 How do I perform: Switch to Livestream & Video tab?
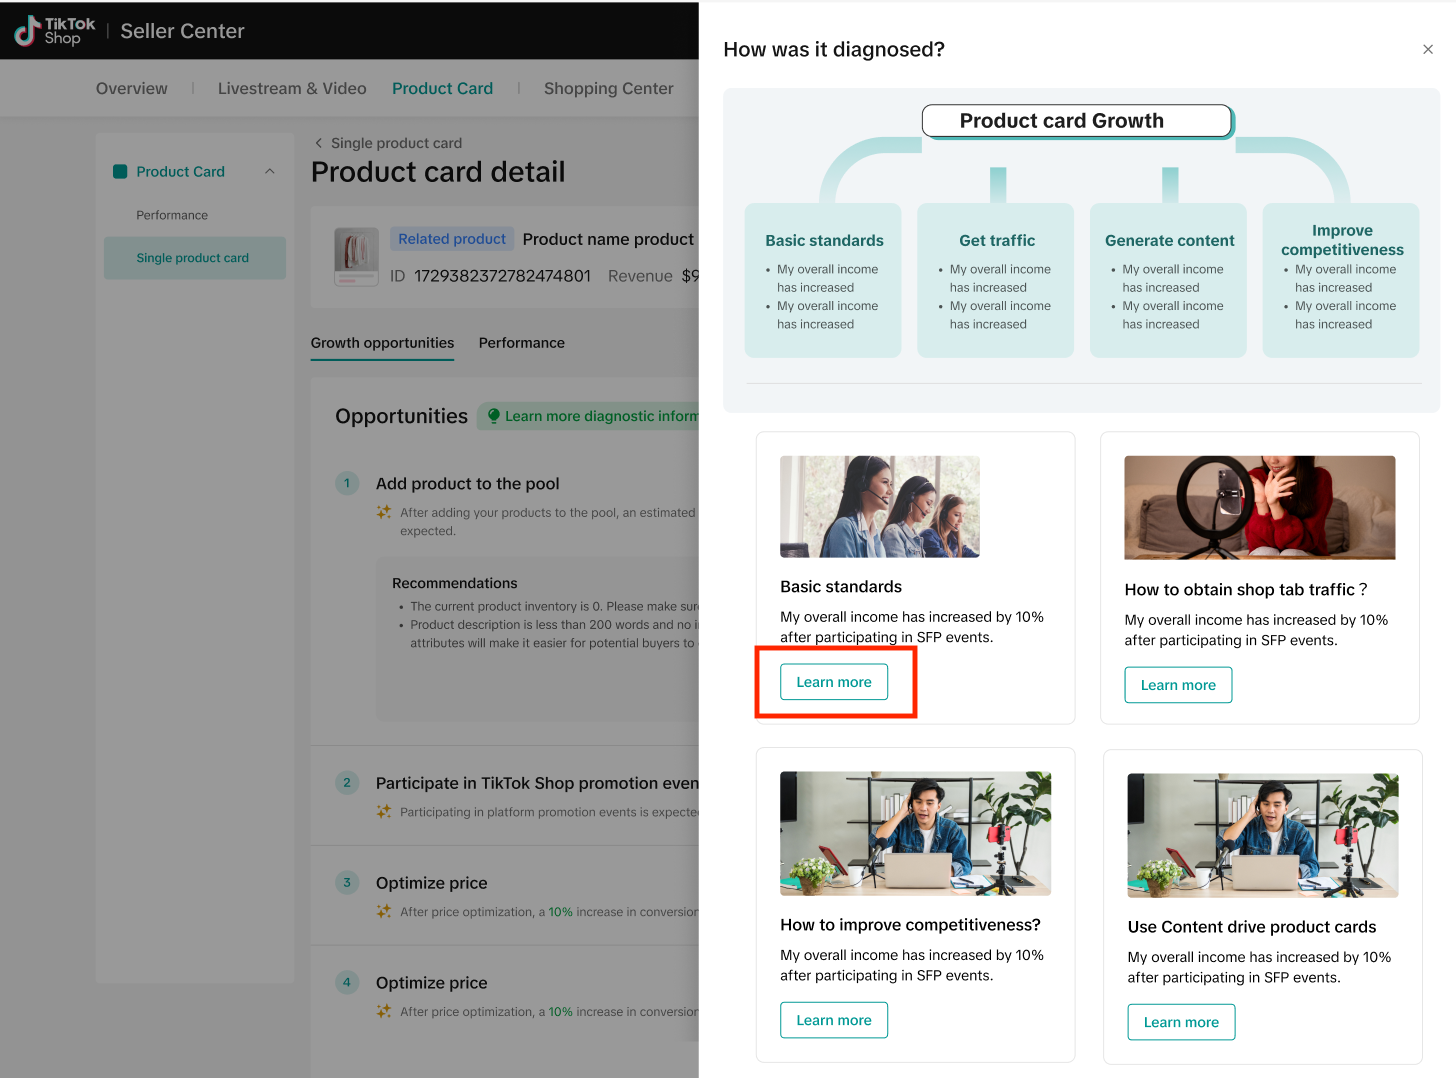292,88
